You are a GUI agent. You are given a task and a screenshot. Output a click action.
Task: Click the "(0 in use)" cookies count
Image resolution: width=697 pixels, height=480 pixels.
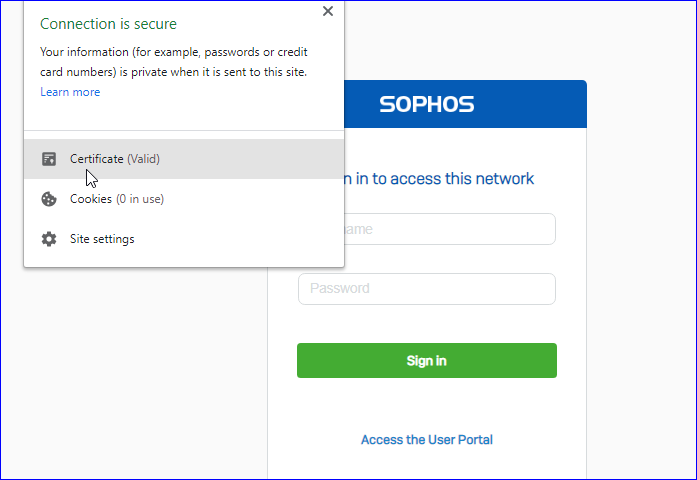click(140, 199)
